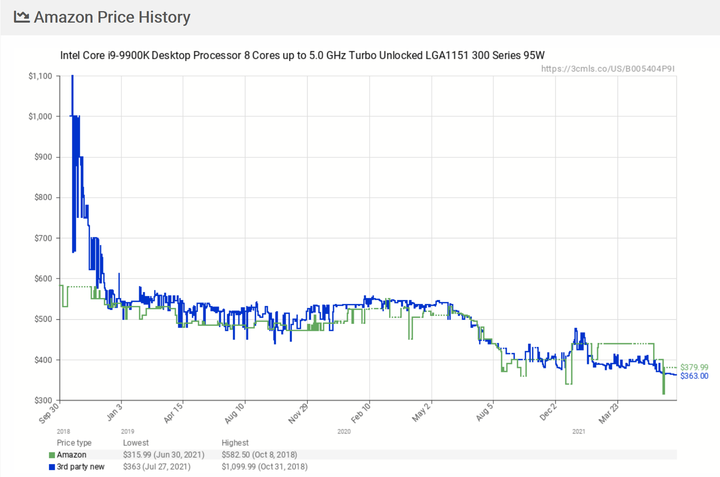Click the Nov 29 x-axis date label
This screenshot has width=720, height=477.
[298, 413]
